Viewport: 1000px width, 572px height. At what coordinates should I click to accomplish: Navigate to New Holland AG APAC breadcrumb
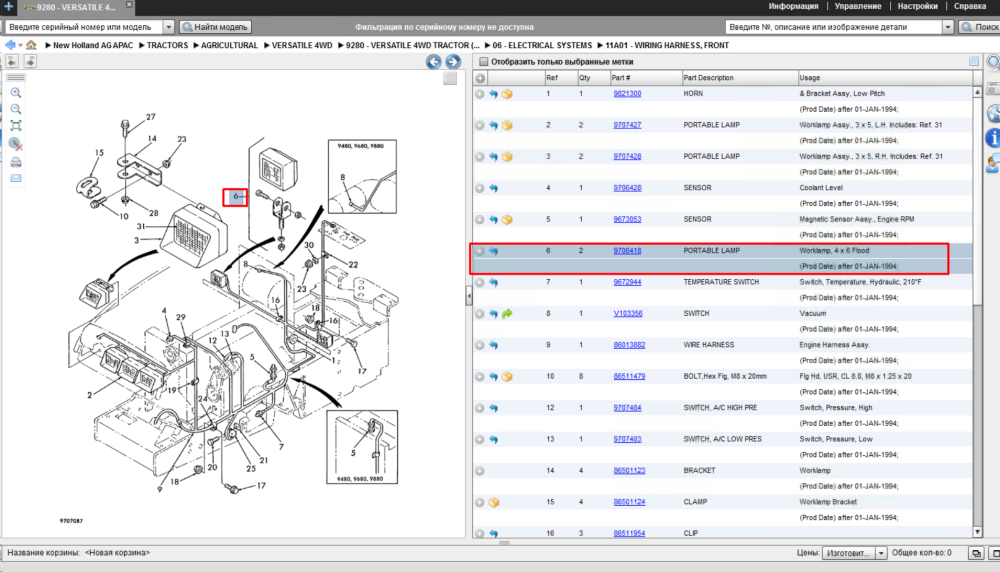pyautogui.click(x=93, y=45)
